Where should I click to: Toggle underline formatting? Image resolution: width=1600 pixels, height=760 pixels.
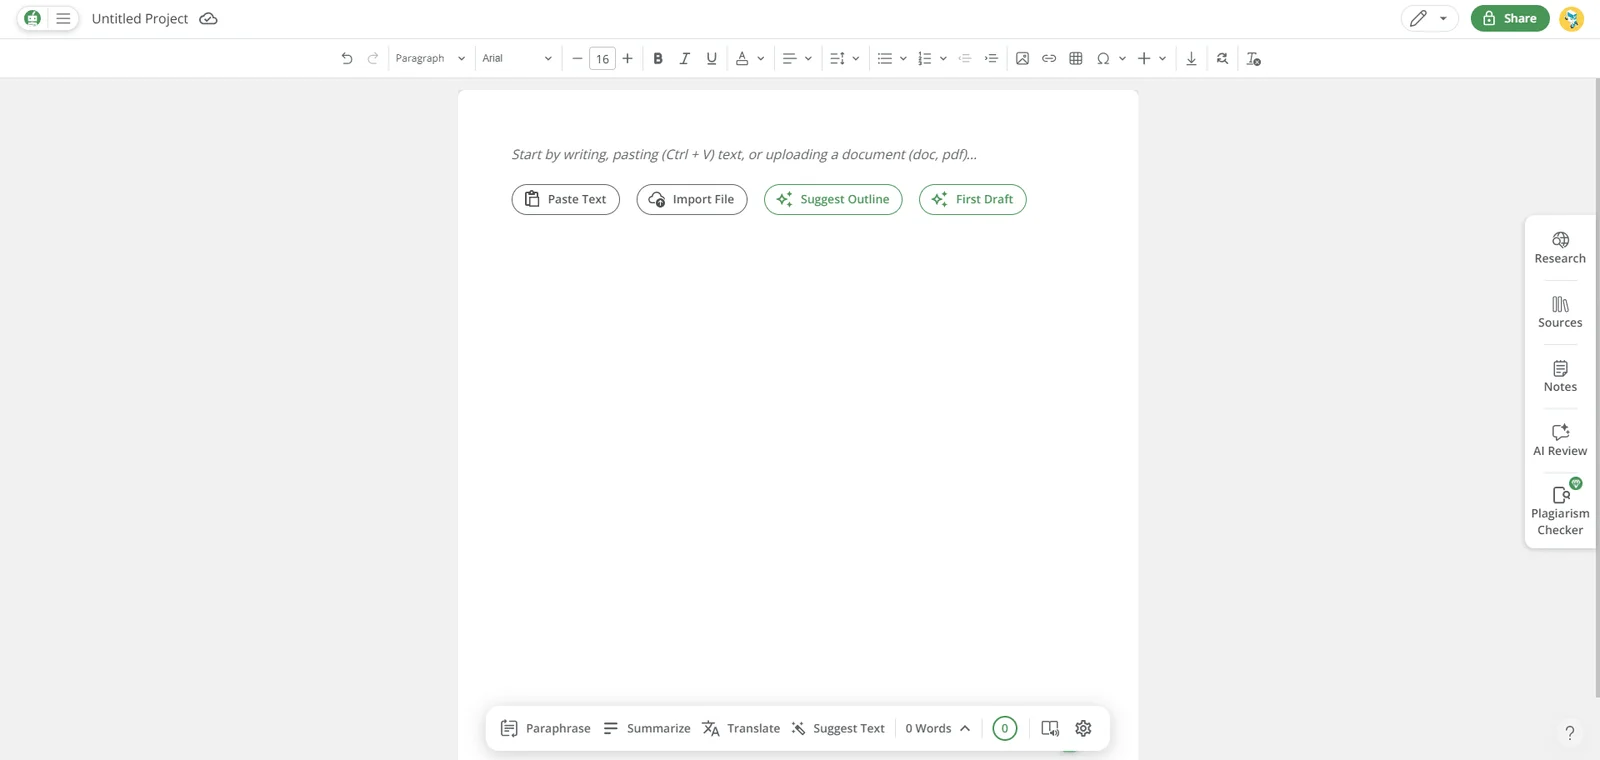pyautogui.click(x=711, y=59)
